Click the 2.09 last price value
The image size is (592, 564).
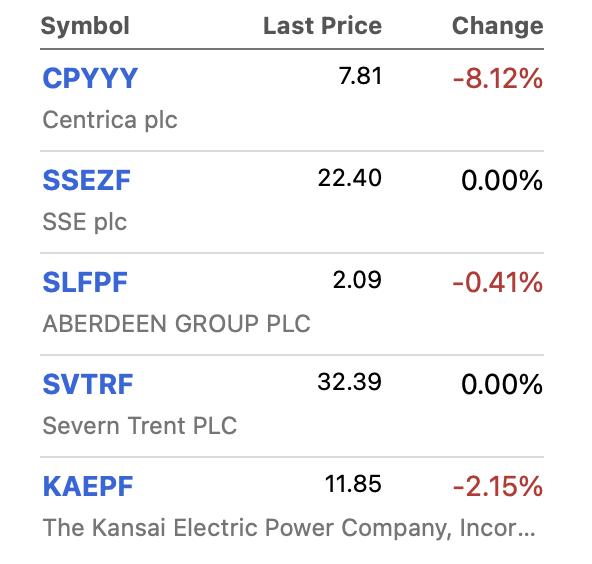(x=357, y=280)
